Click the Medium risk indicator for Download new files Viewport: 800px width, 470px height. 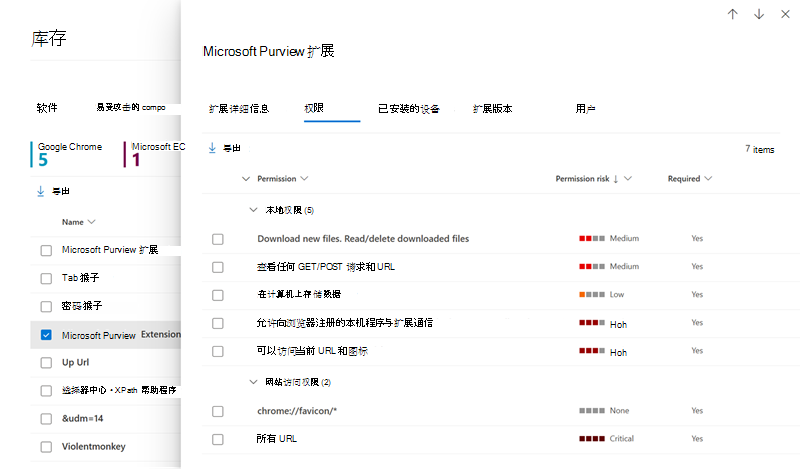(x=592, y=238)
